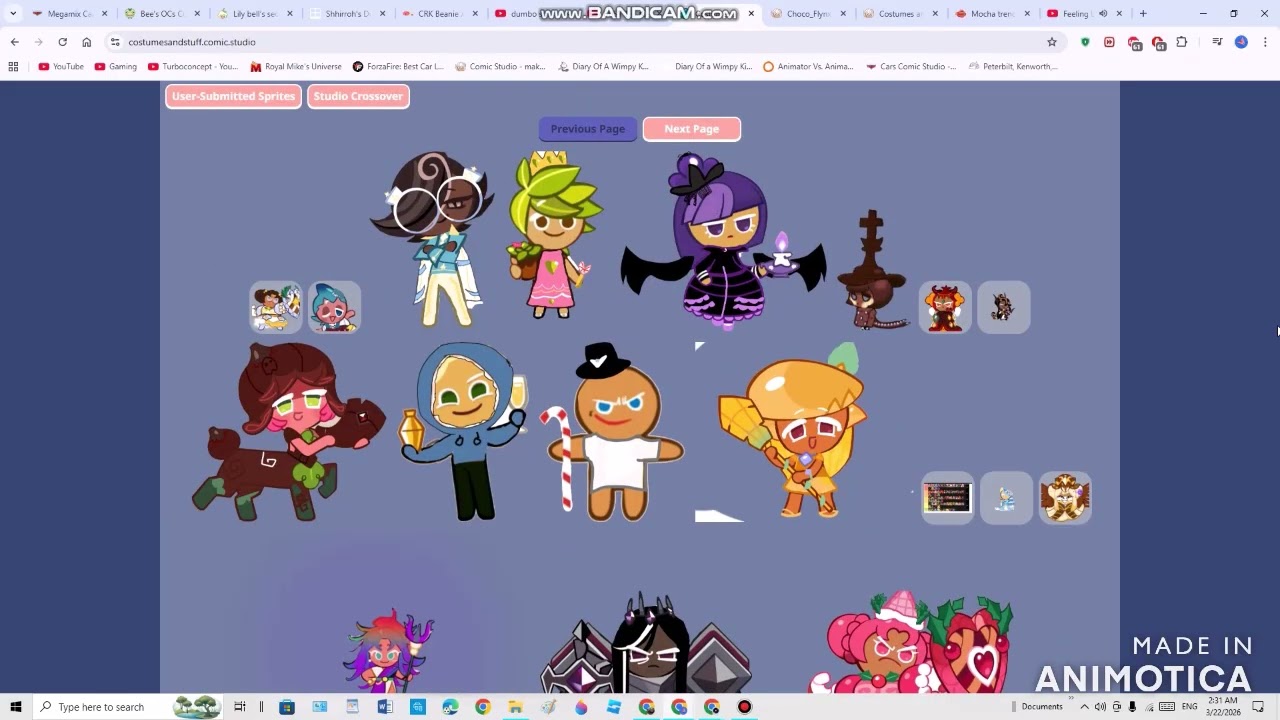This screenshot has width=1280, height=720.
Task: Open the volume control in system tray
Action: [1100, 707]
